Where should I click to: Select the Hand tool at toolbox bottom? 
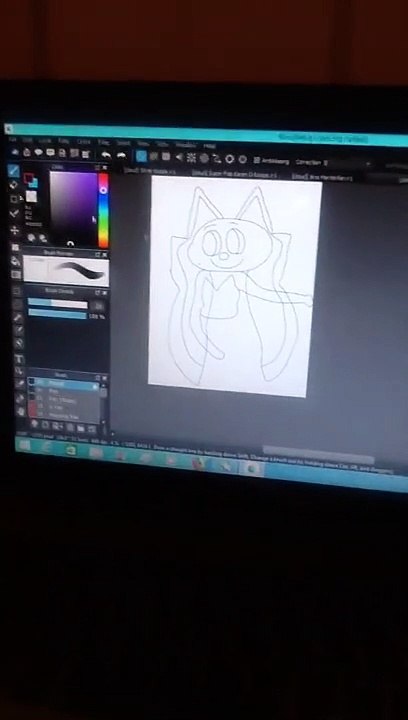pyautogui.click(x=21, y=411)
